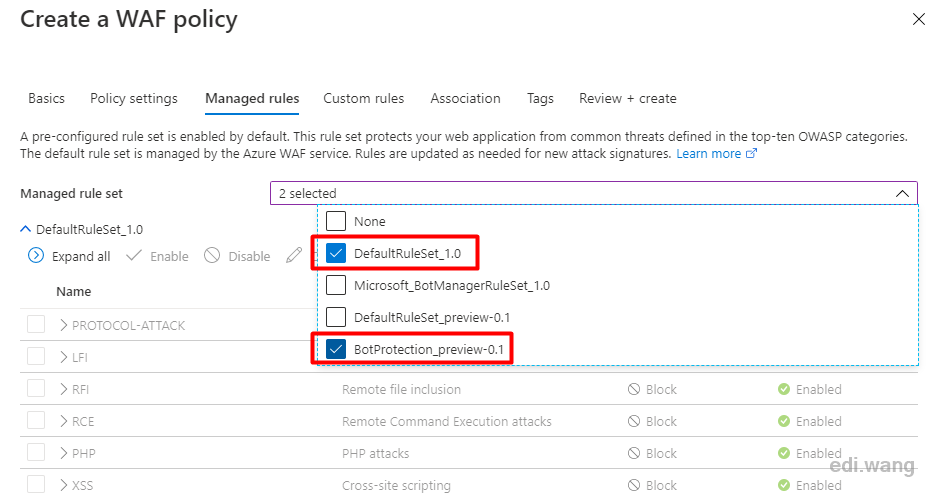Click Cross-site scripting description
This screenshot has height=494, width=933.
click(396, 486)
